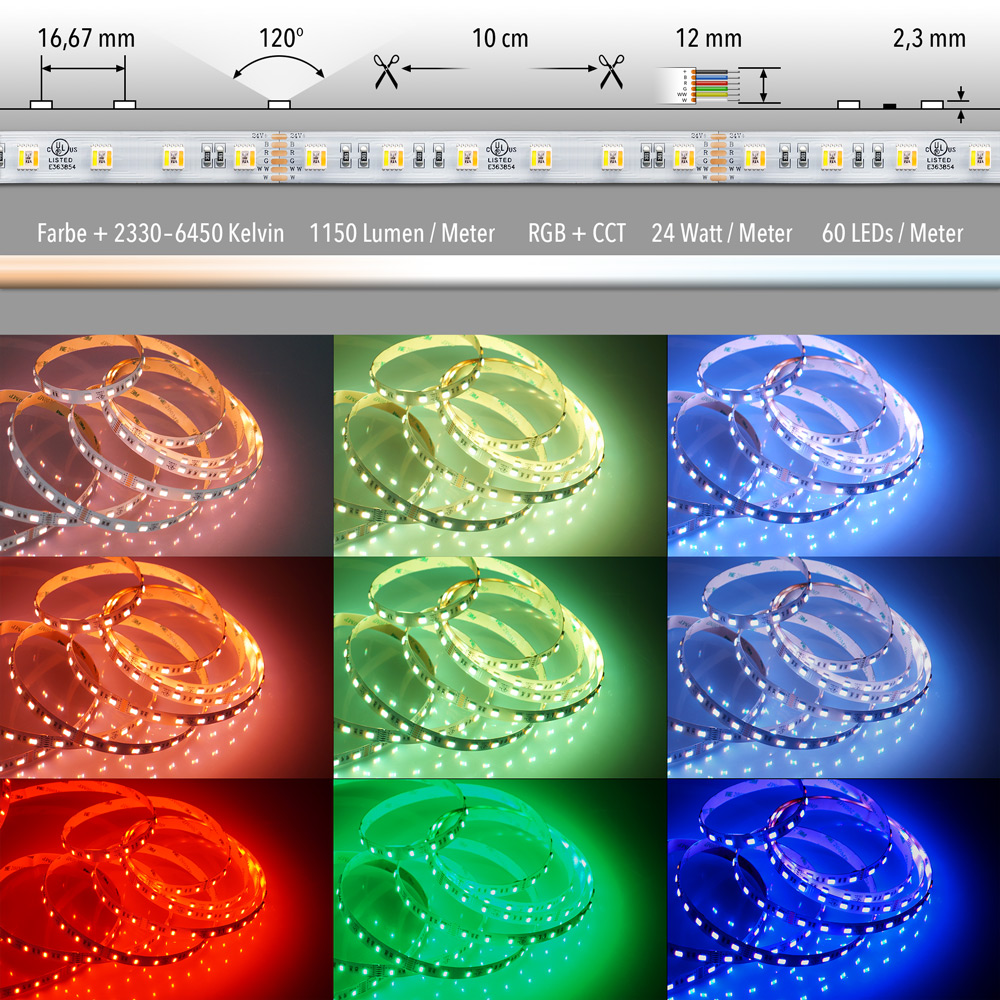Screen dimensions: 1000x1000
Task: Click the right scissors cut icon
Action: [610, 71]
